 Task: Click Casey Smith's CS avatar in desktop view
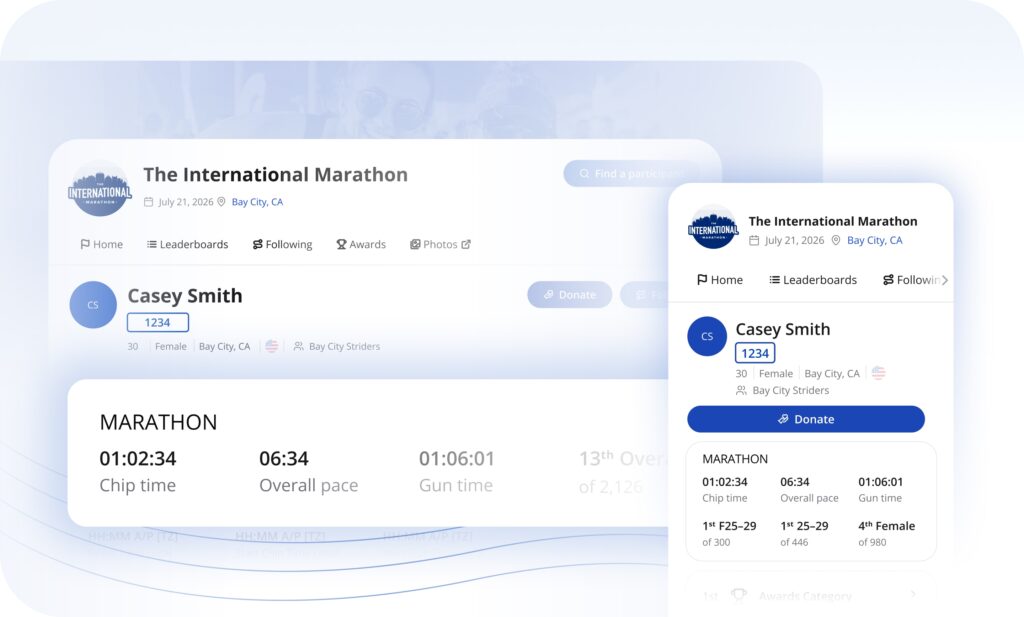click(93, 305)
